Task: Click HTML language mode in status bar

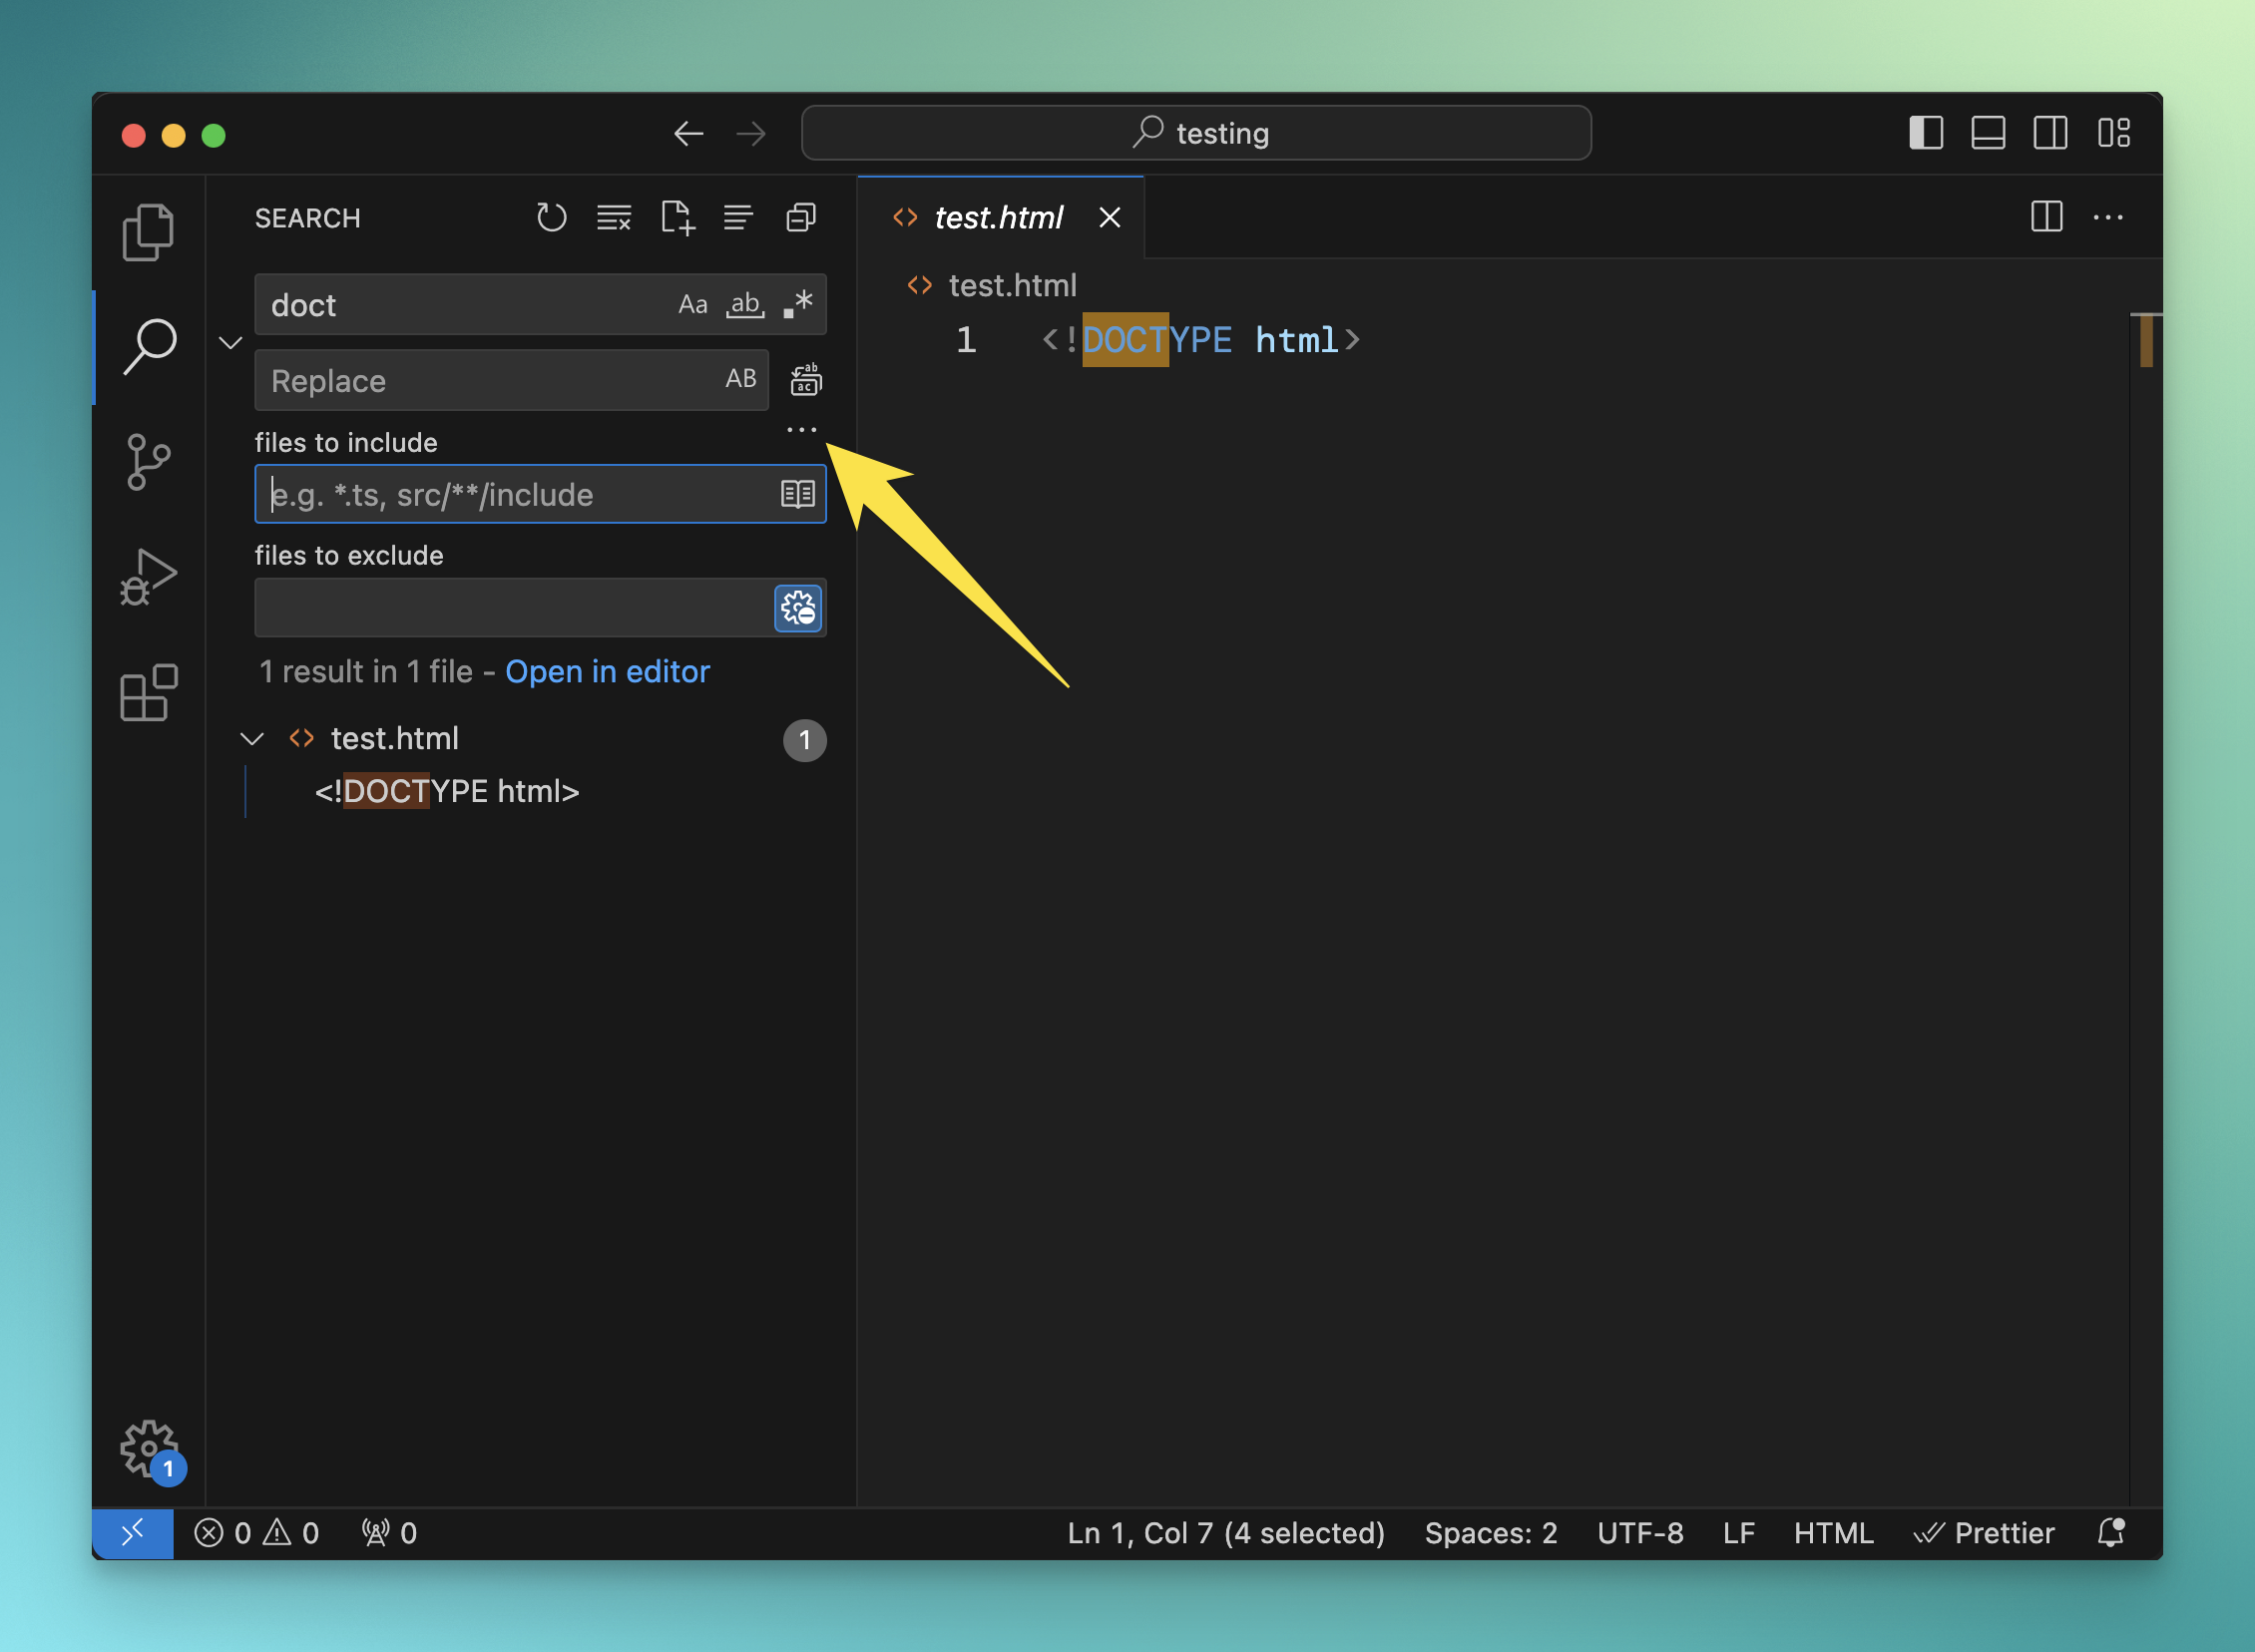Action: tap(1832, 1533)
